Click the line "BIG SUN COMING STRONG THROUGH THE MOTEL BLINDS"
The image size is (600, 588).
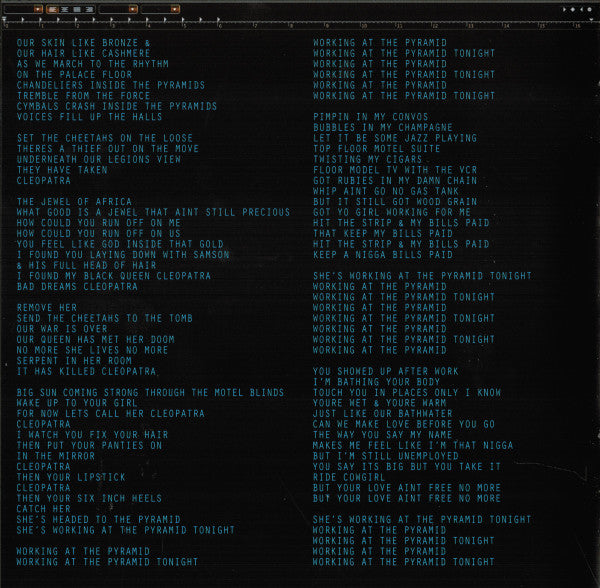point(150,392)
